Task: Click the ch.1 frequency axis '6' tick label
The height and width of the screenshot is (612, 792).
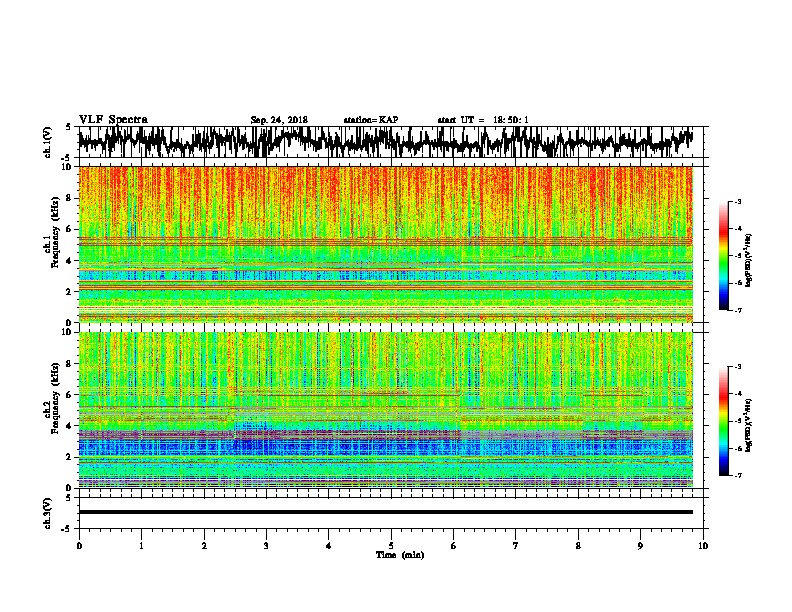Action: [x=69, y=229]
